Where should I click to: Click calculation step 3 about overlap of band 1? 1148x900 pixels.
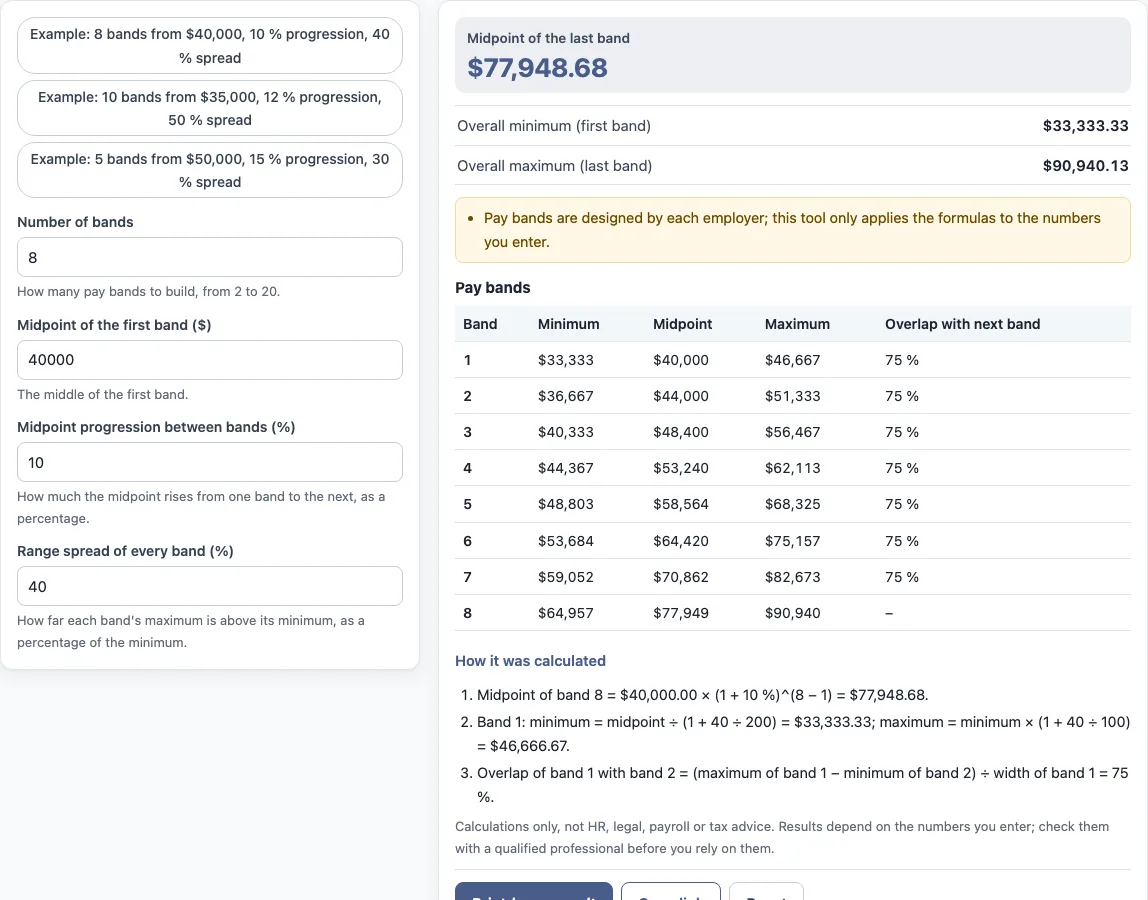click(x=802, y=784)
